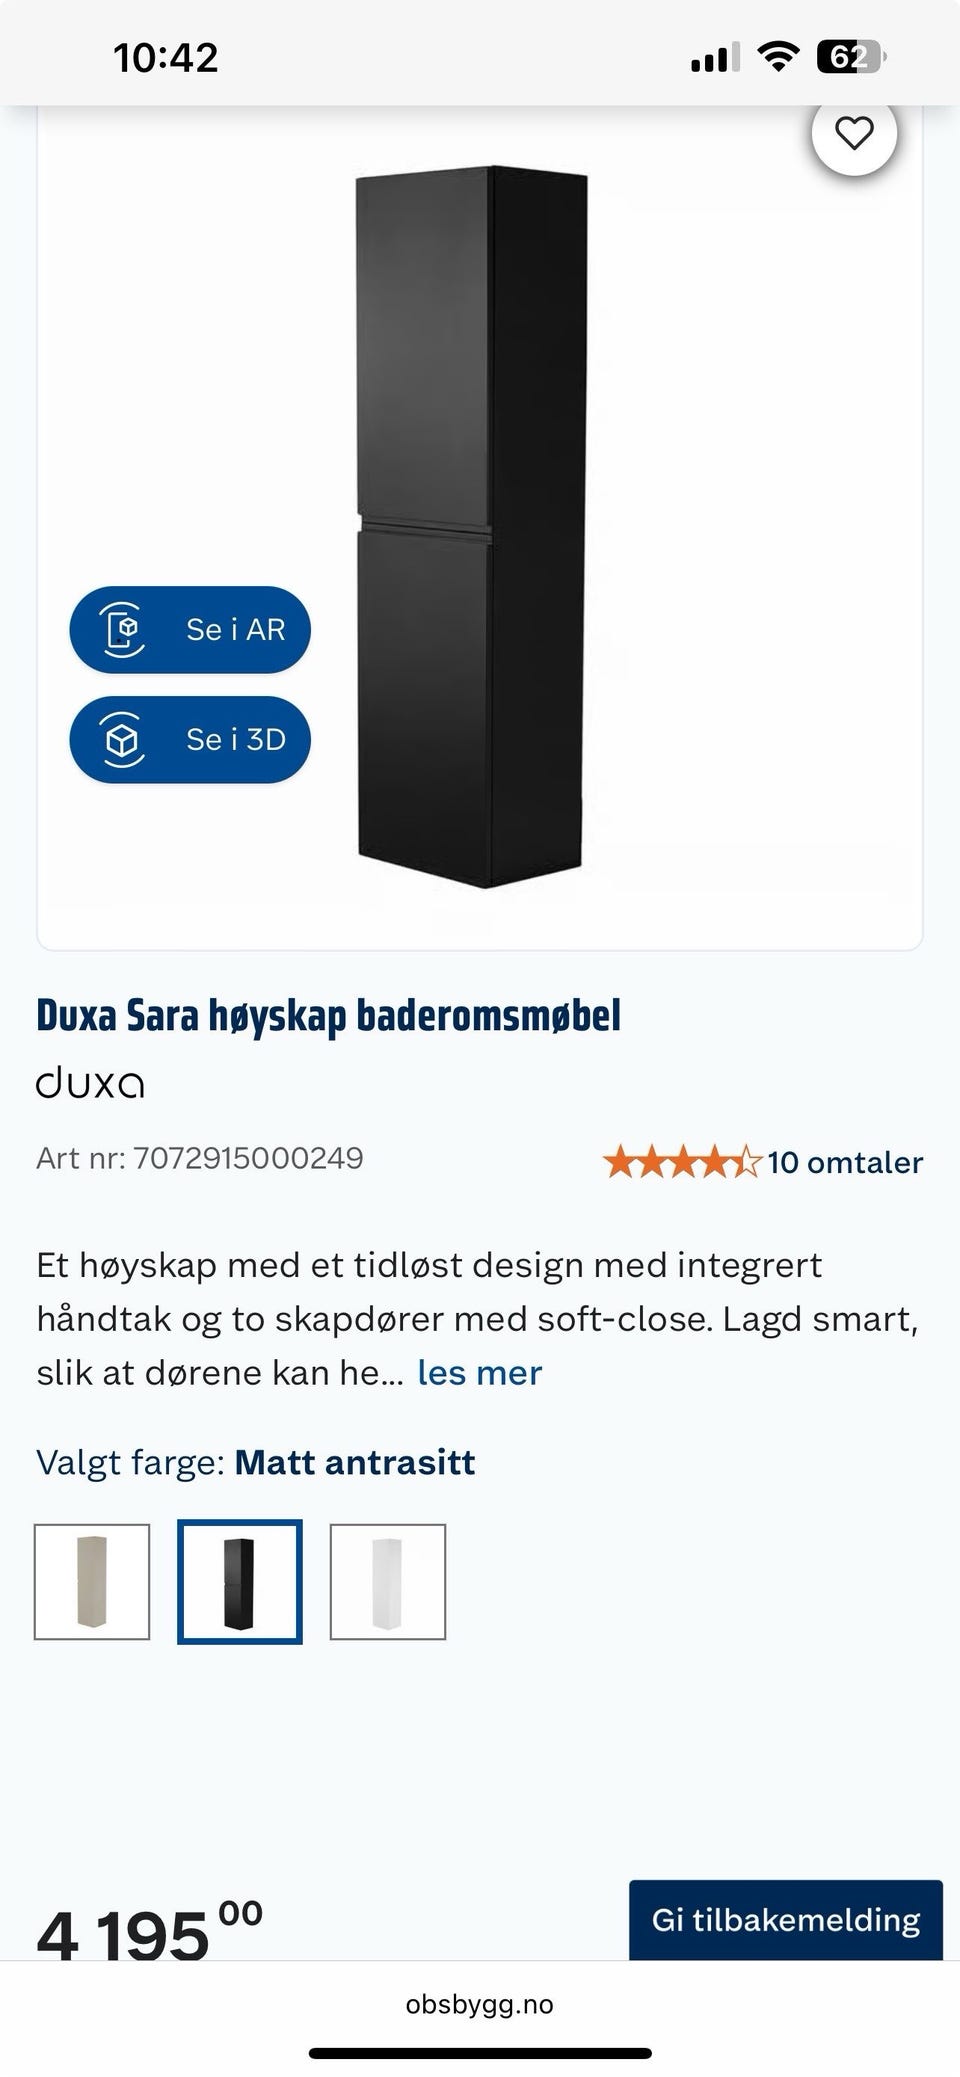This screenshot has width=960, height=2077.
Task: Open Se i AR view
Action: (x=190, y=629)
